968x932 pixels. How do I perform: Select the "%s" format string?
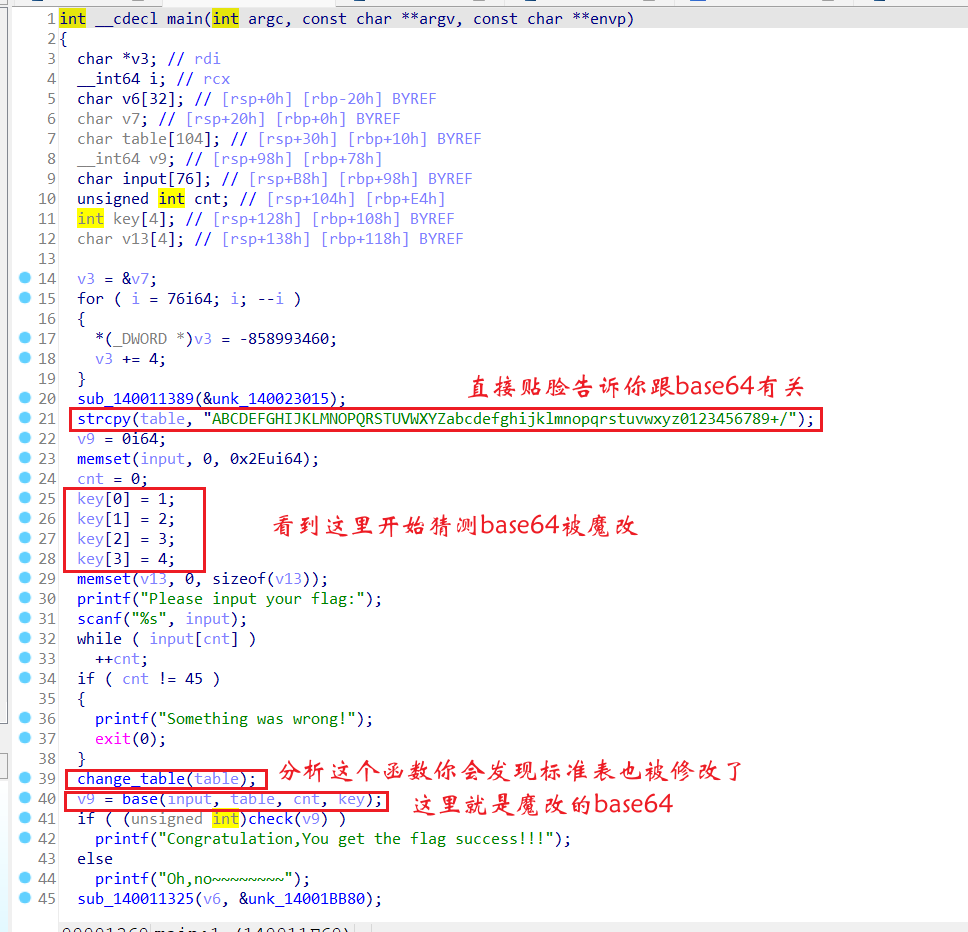(x=149, y=619)
